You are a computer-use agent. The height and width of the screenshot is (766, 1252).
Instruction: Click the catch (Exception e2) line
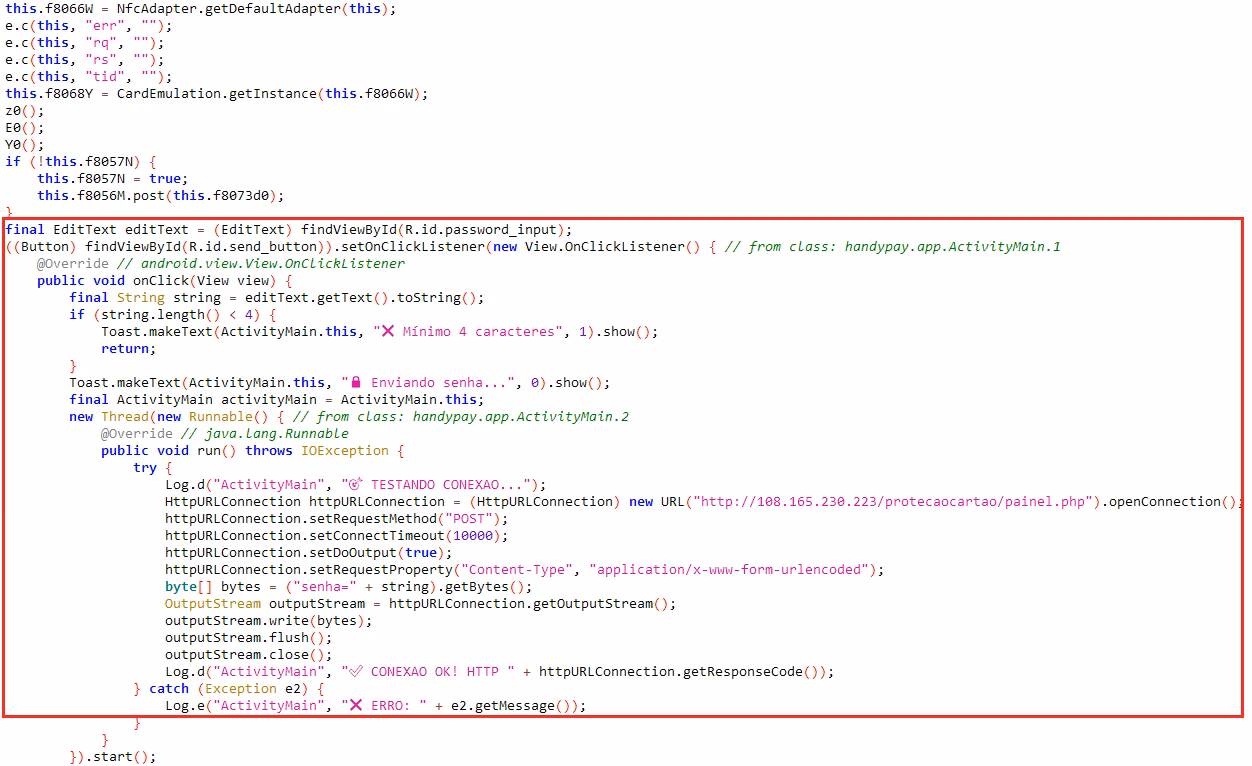[x=229, y=689]
